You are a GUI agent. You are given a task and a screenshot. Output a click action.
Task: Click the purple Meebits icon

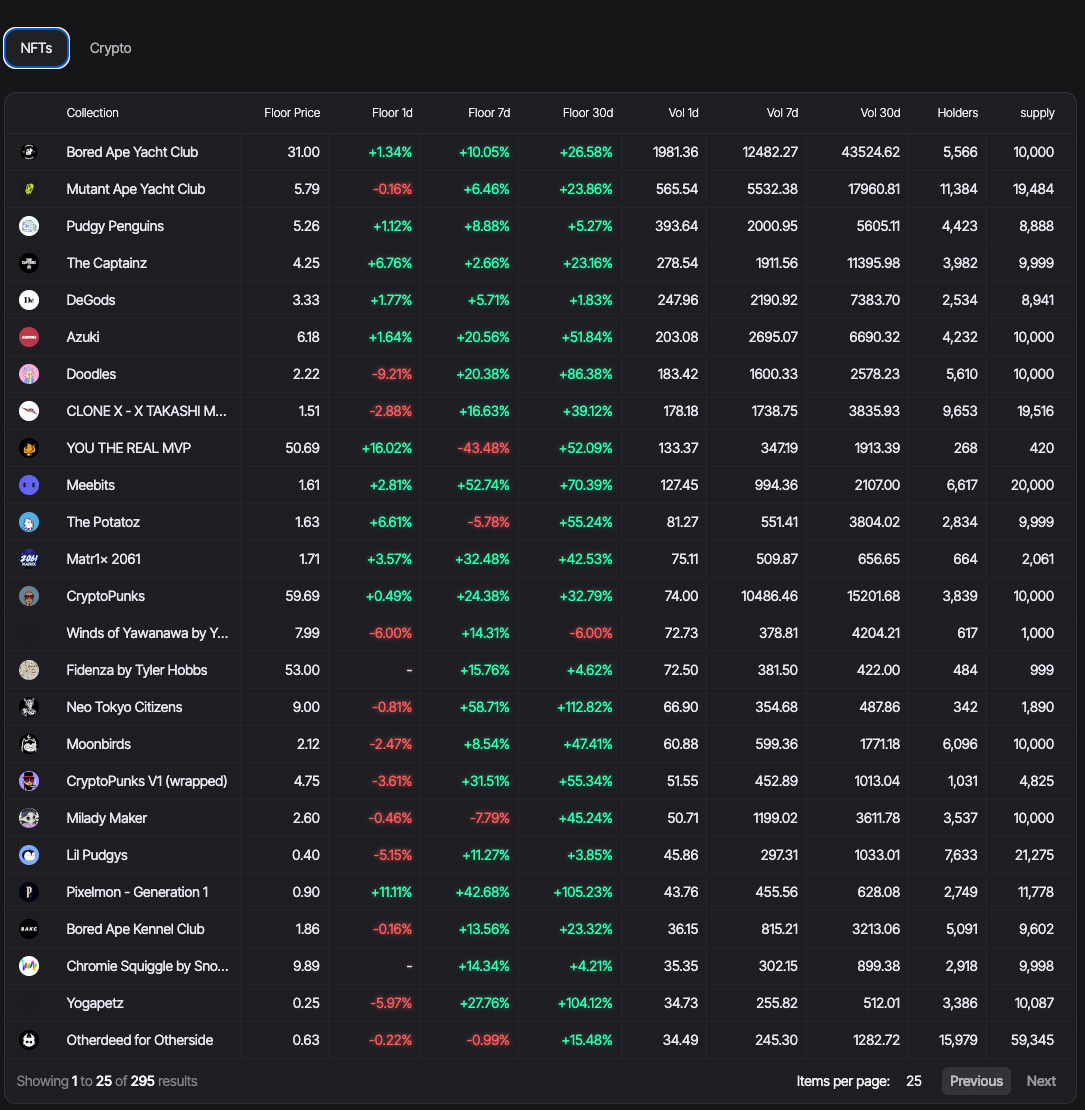click(x=29, y=485)
